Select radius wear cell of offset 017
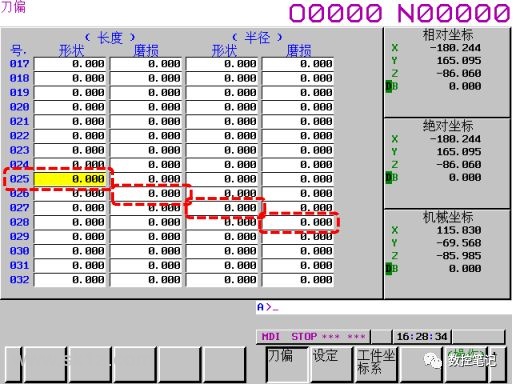 click(298, 64)
